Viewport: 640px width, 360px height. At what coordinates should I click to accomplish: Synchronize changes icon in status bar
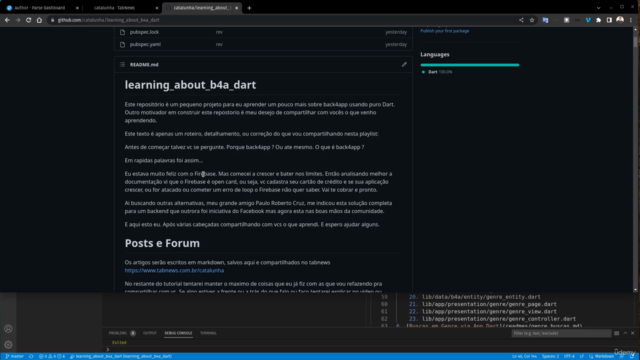(31, 356)
